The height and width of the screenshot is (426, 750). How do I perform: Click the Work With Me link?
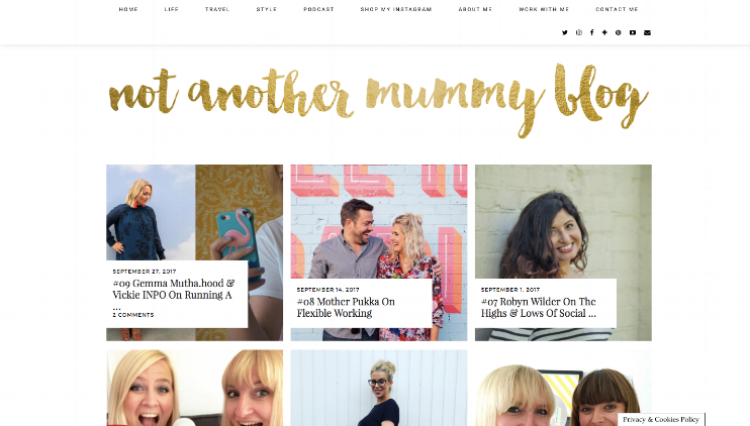coord(544,9)
